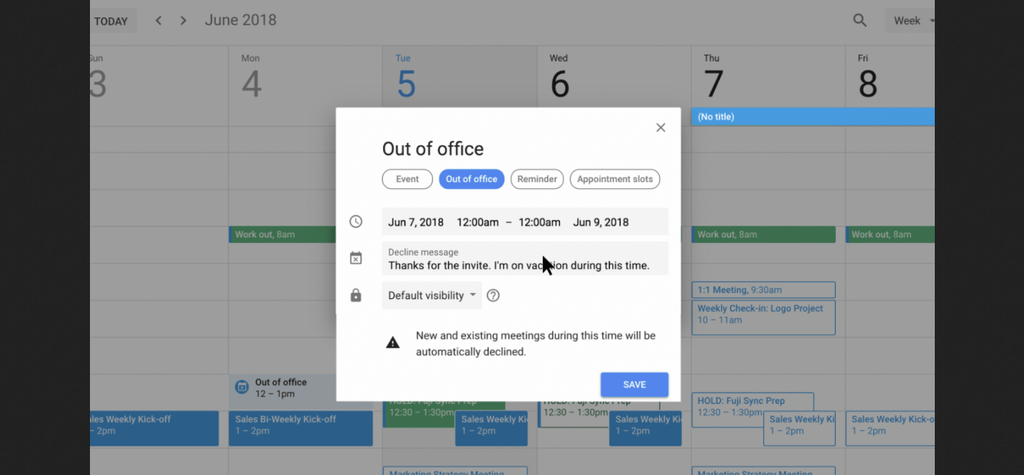Select the Out of office chip
1024x475 pixels.
pyautogui.click(x=471, y=180)
